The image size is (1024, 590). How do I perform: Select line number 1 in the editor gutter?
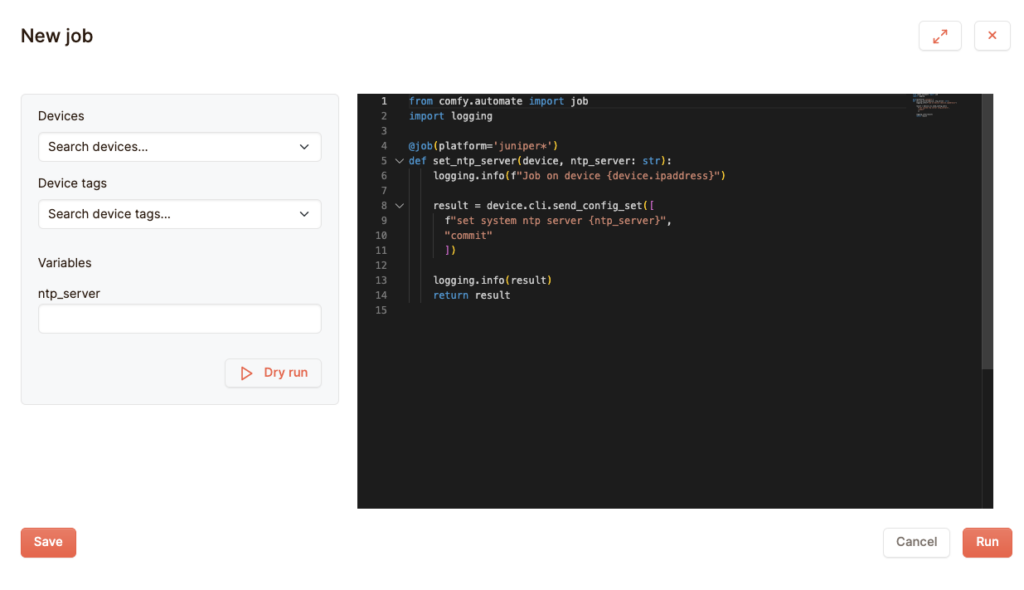point(383,101)
